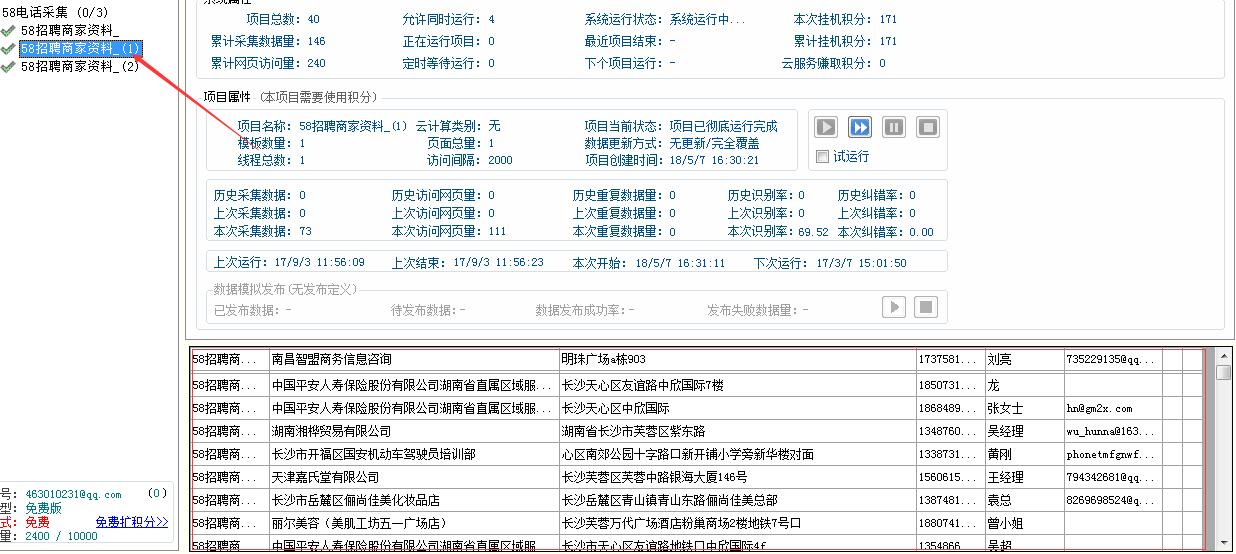Image resolution: width=1236 pixels, height=554 pixels.
Task: Select the 长沙市开福区国安机动车驾驶员培训部 cell
Action: [414, 454]
